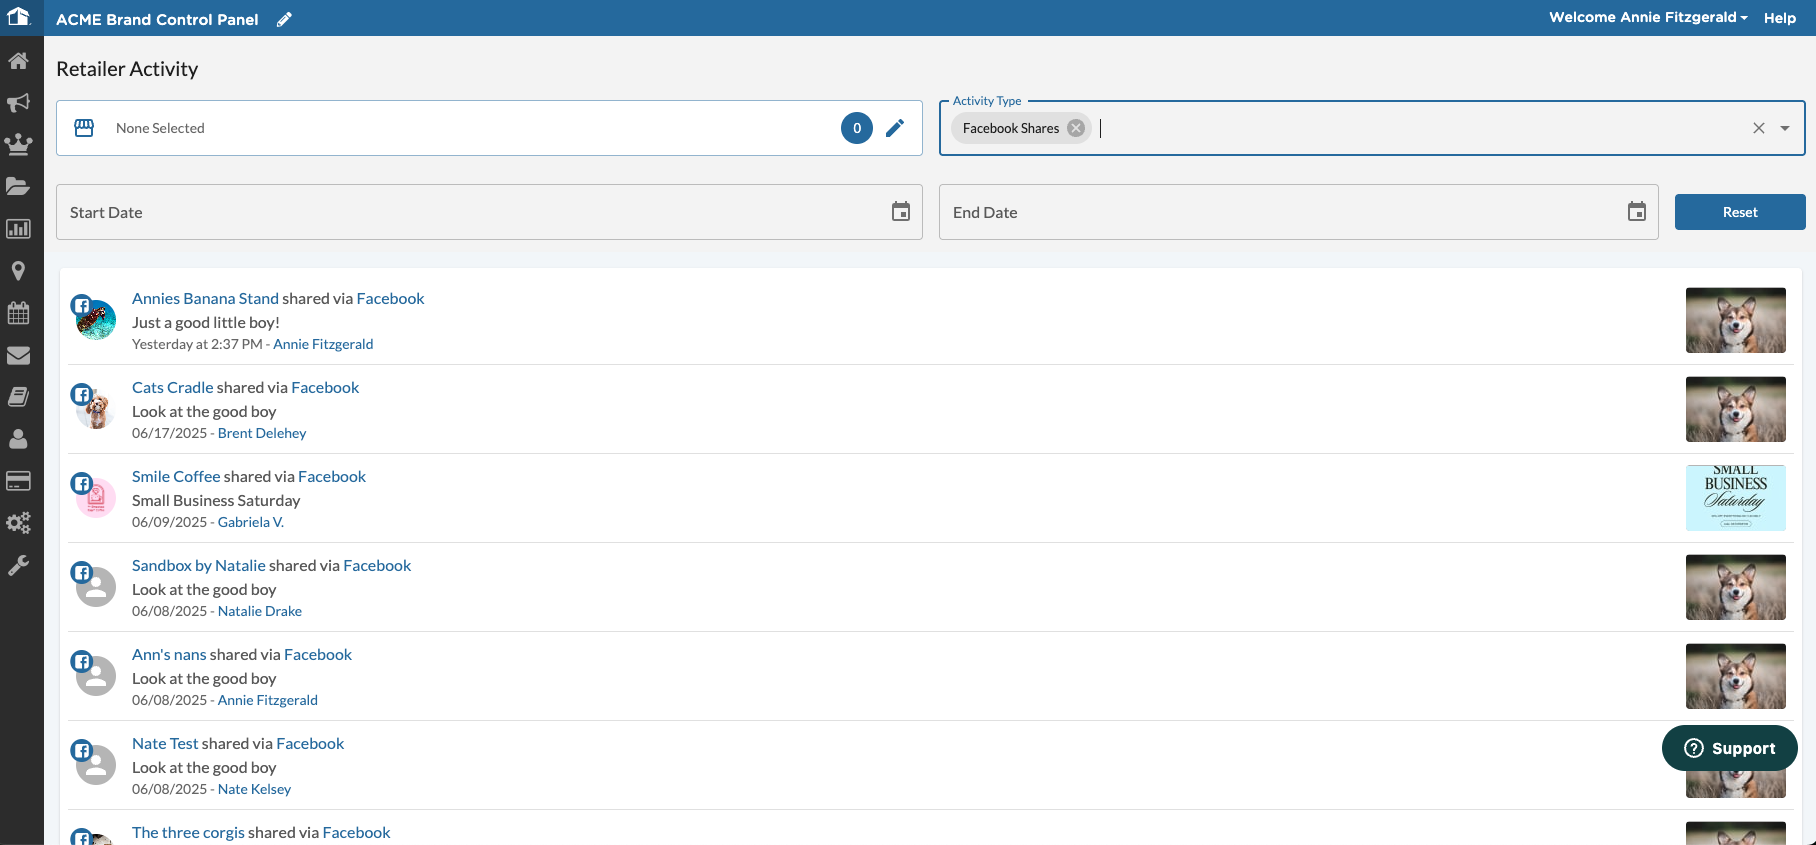This screenshot has width=1816, height=845.
Task: Open the credit card billing section
Action: pos(18,481)
